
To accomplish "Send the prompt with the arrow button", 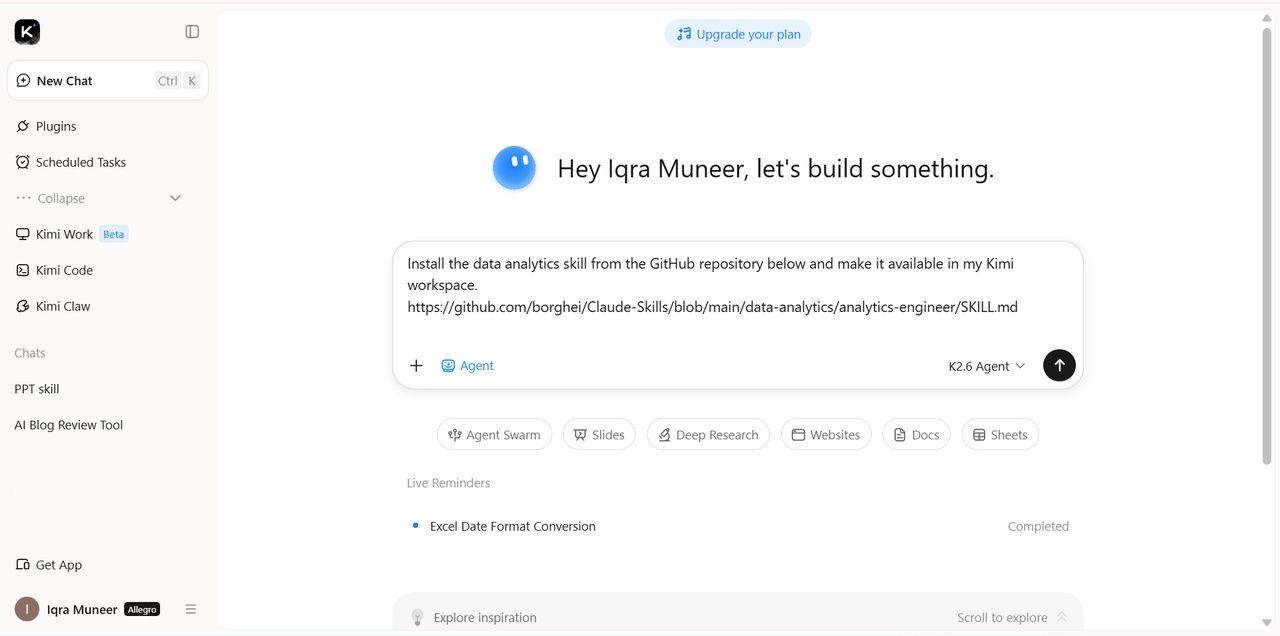I will [1059, 366].
